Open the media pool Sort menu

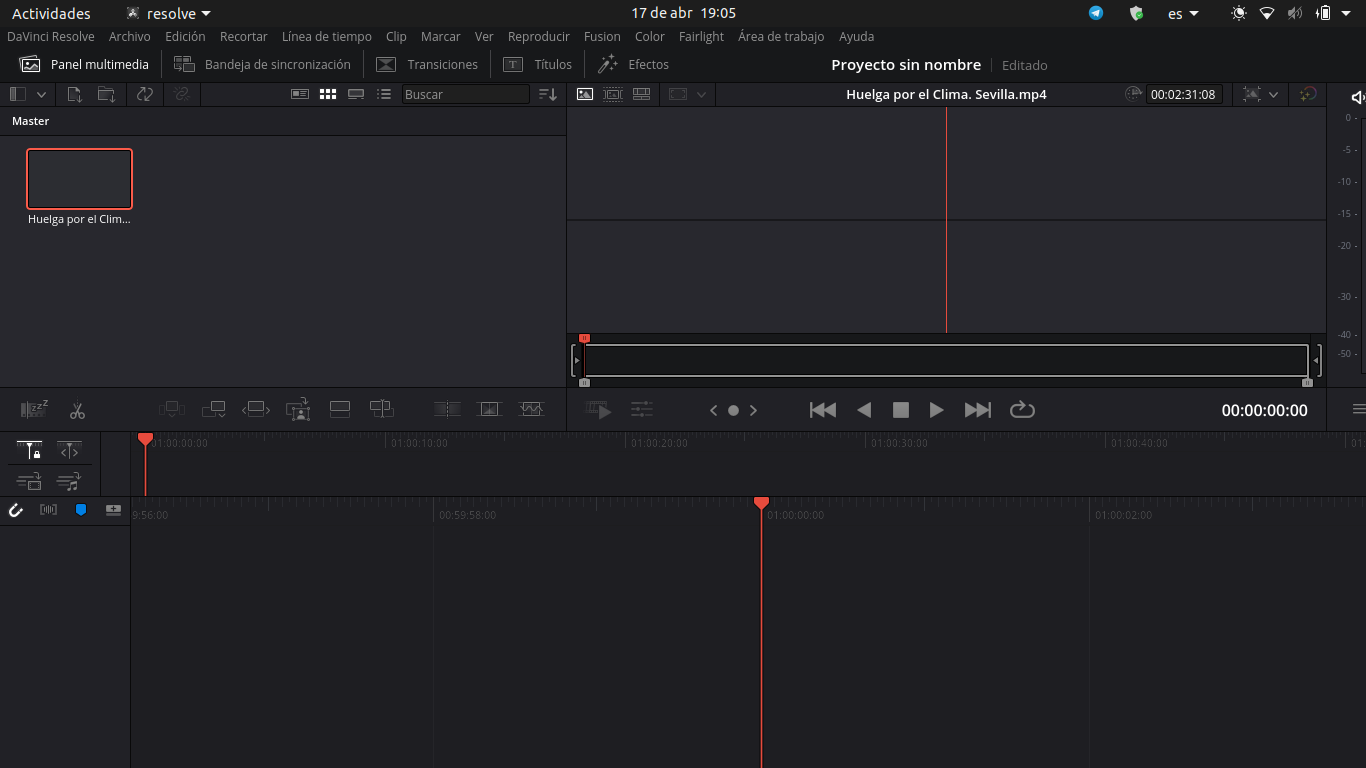click(x=548, y=94)
